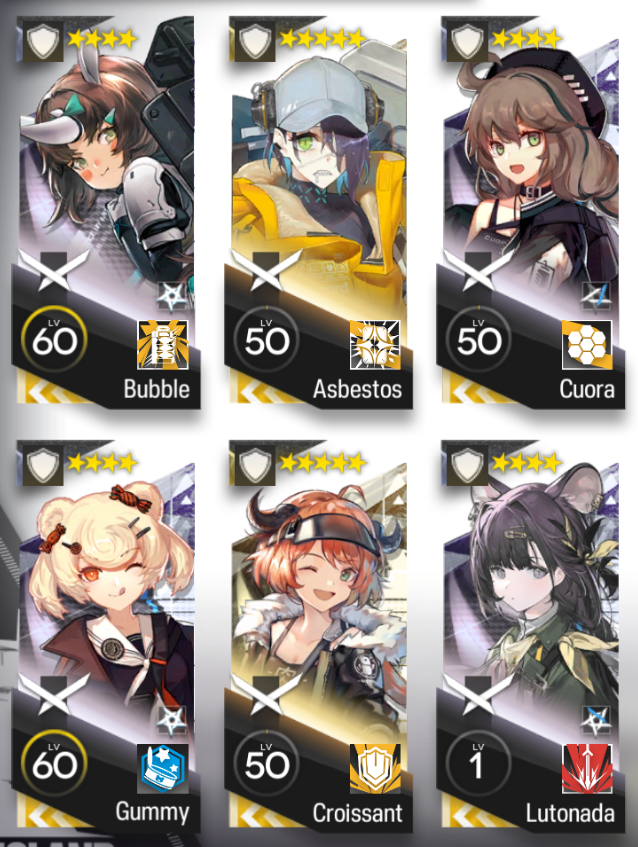Click Croissant's shield skill icon
The image size is (638, 847).
[375, 769]
